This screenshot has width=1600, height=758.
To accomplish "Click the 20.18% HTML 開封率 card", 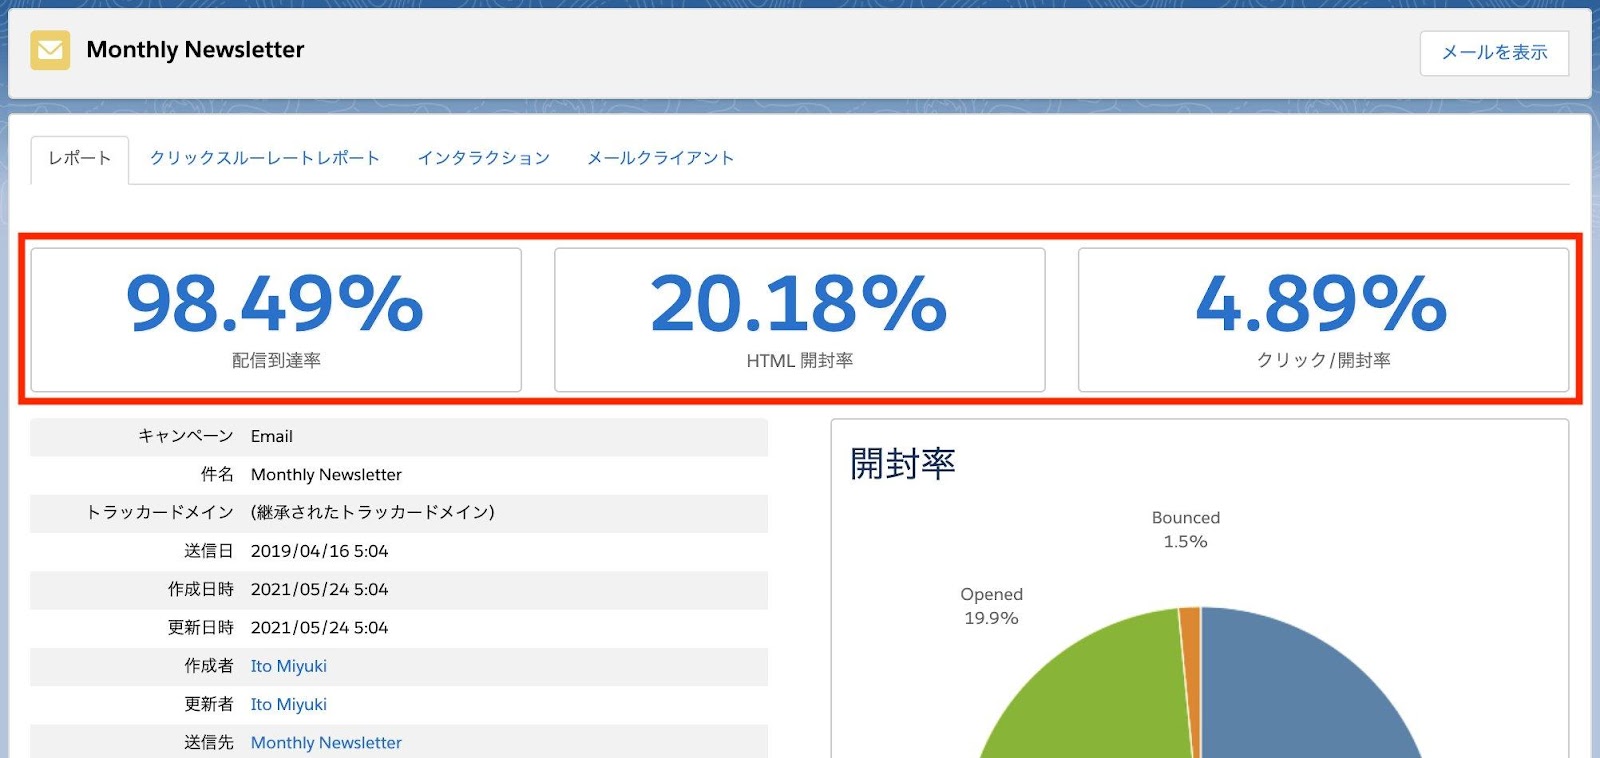I will [x=800, y=320].
